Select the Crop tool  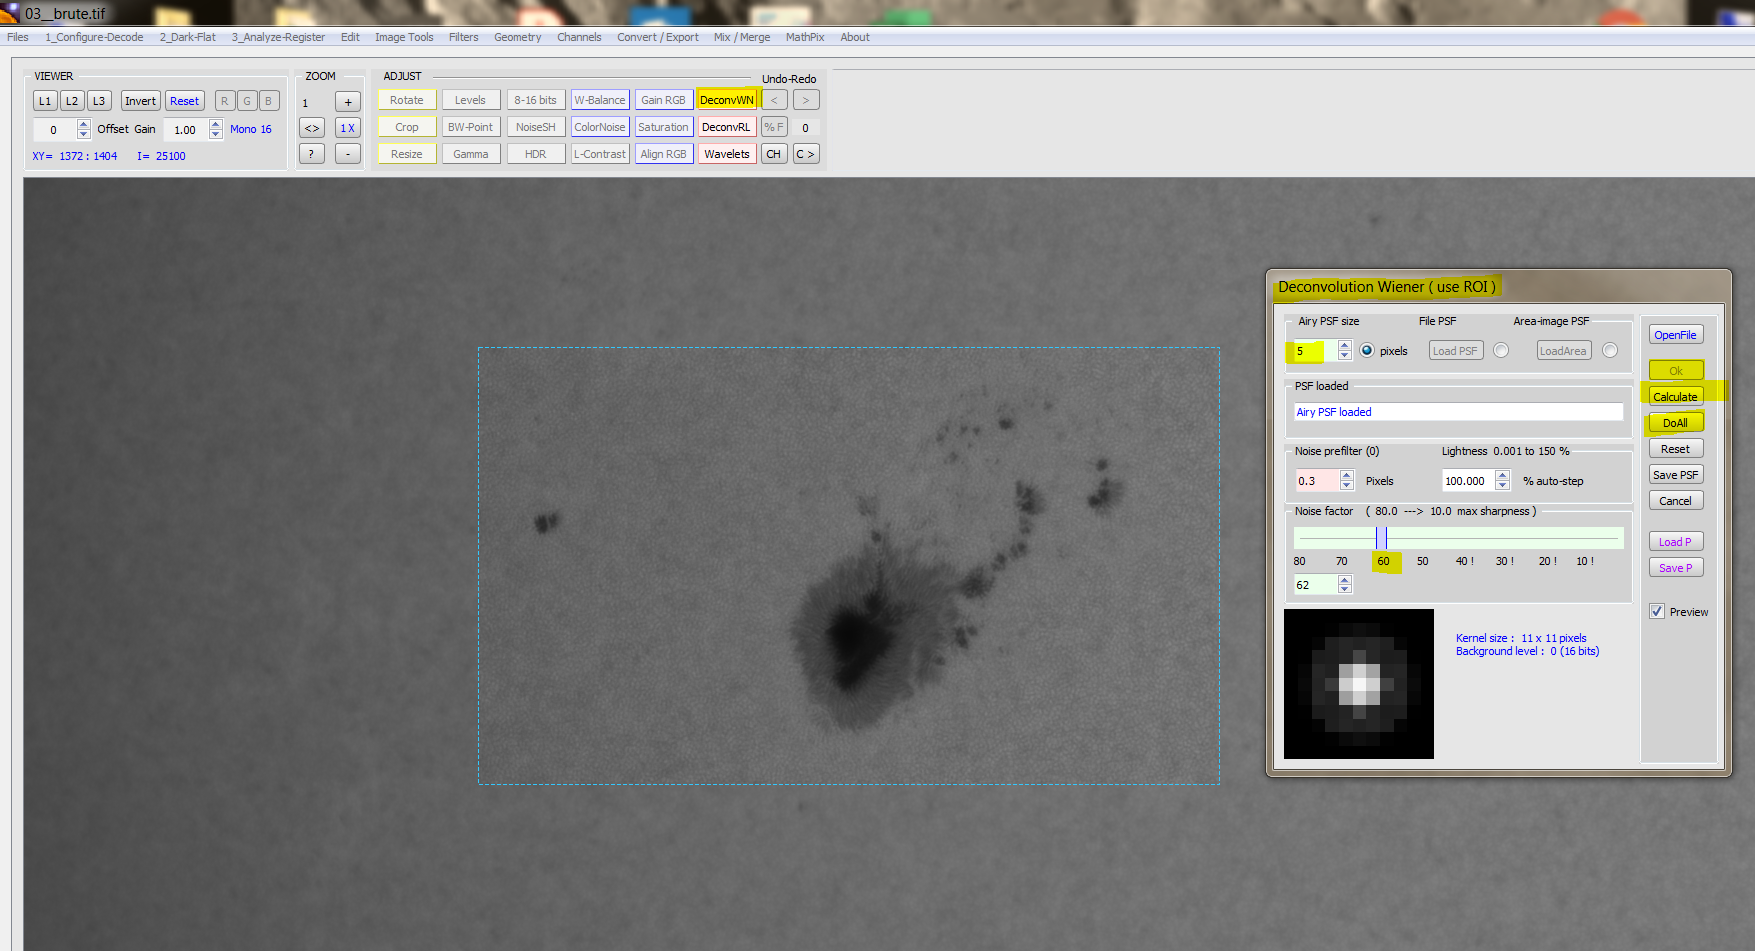407,127
